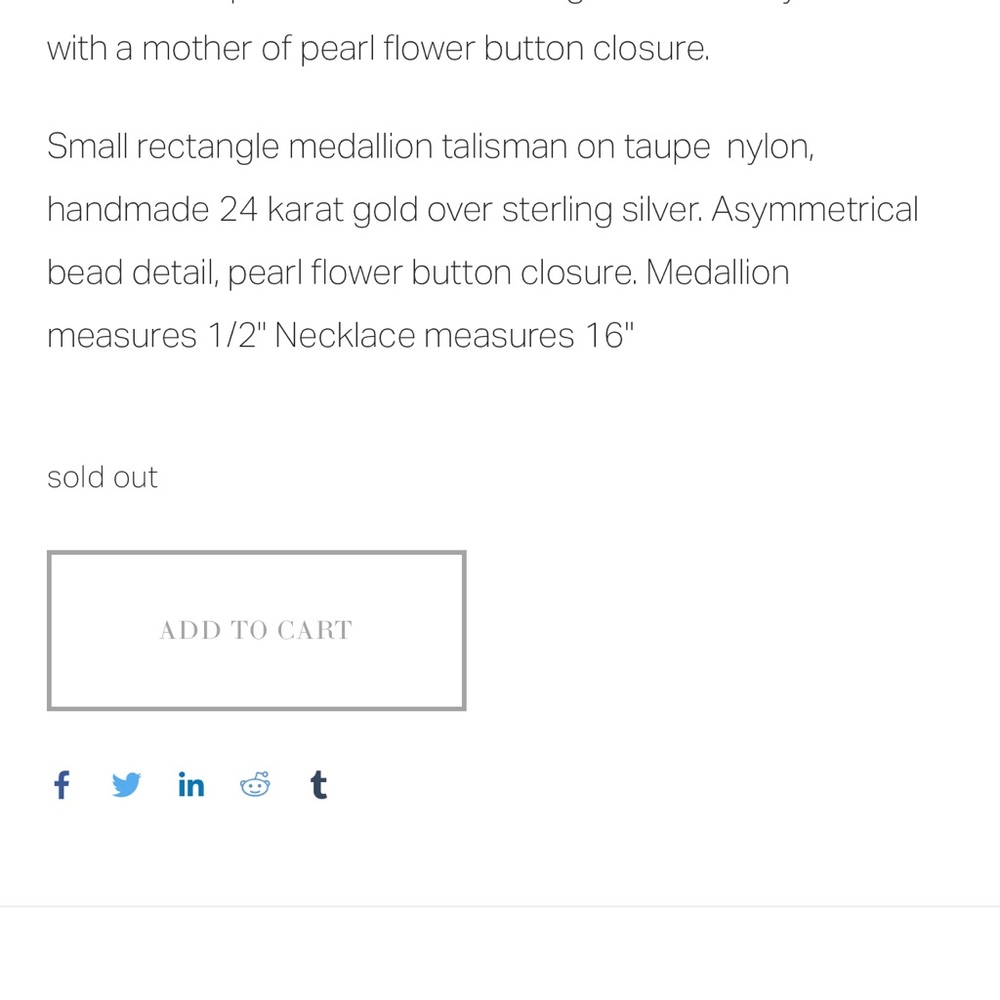Click the ADD TO CART button
Image resolution: width=1000 pixels, height=1000 pixels.
point(256,630)
